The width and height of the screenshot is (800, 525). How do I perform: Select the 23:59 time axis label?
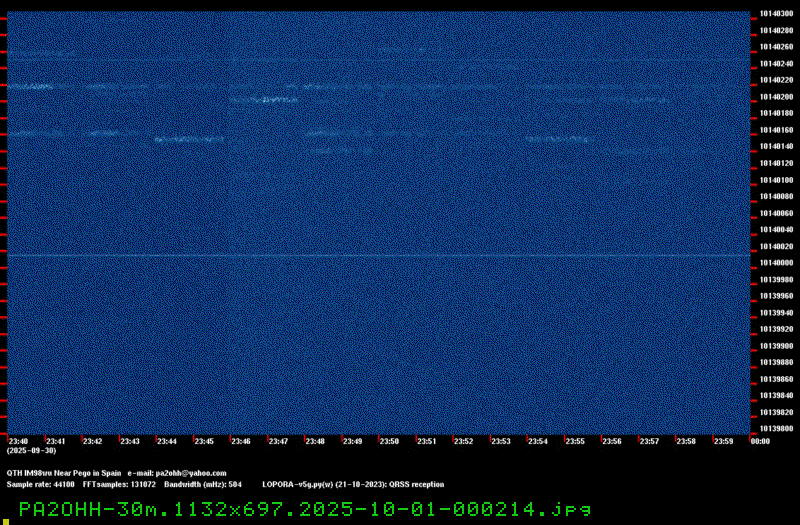pos(723,441)
